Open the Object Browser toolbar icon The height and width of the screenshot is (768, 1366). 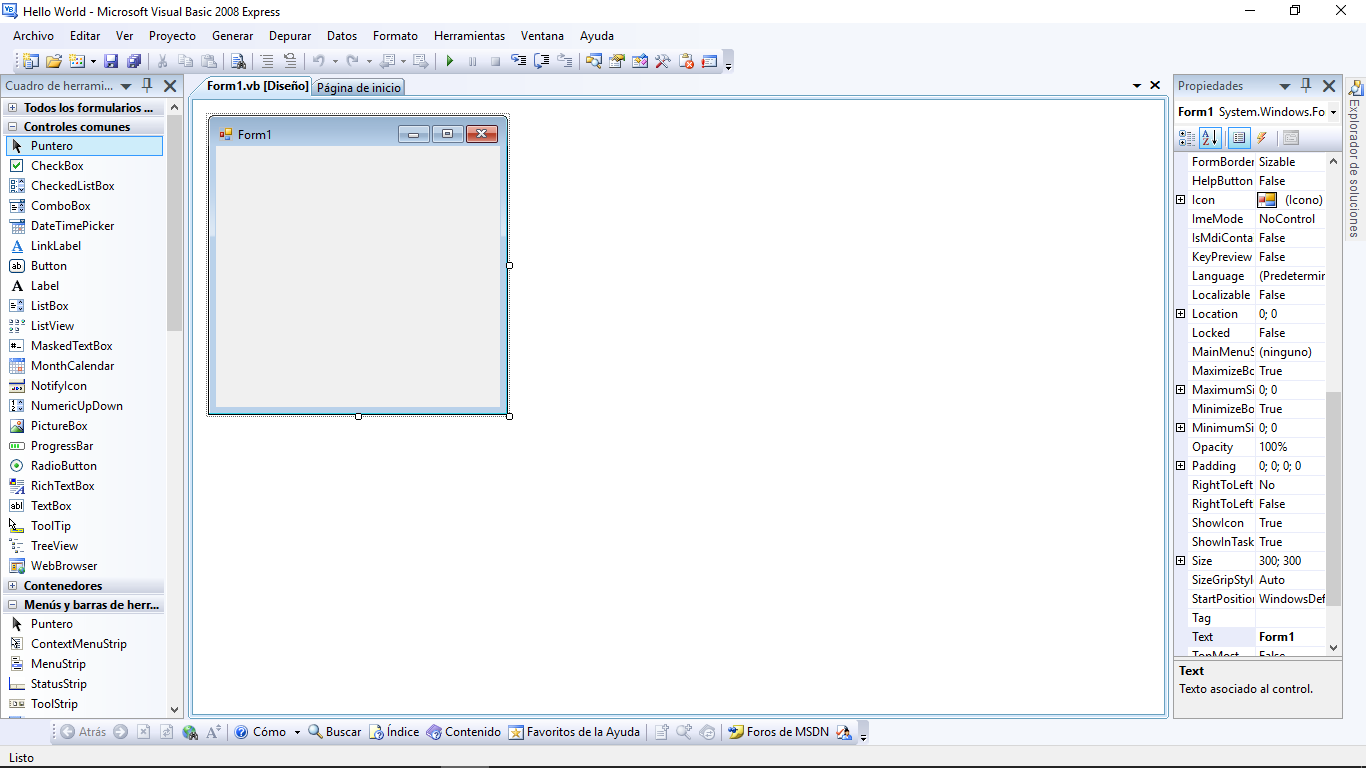point(640,61)
